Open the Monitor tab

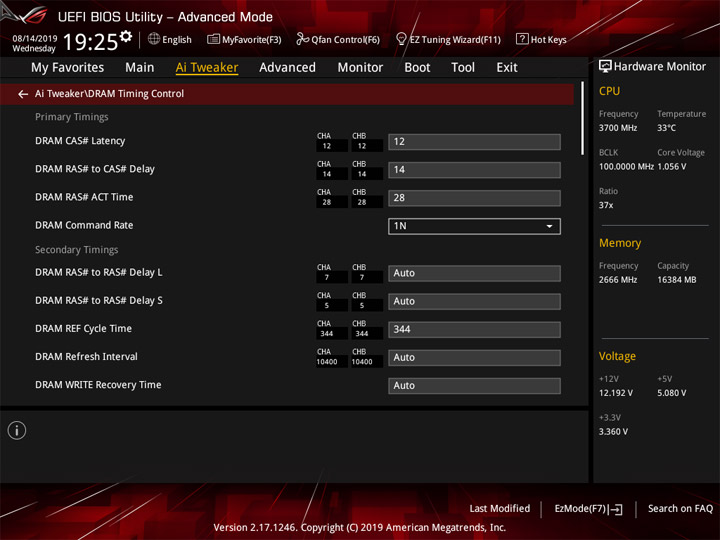[x=360, y=68]
